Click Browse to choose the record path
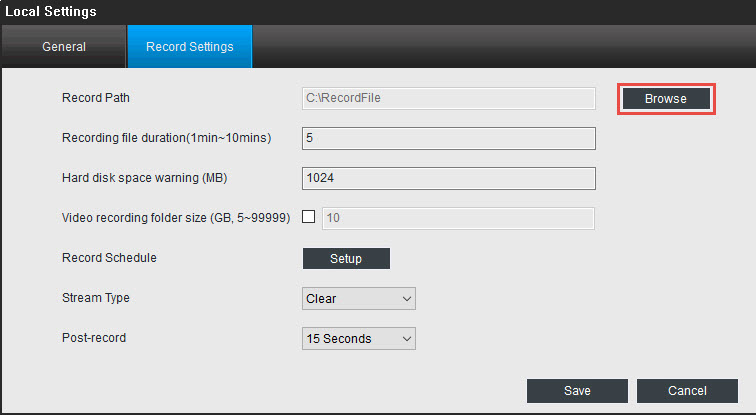 [666, 99]
